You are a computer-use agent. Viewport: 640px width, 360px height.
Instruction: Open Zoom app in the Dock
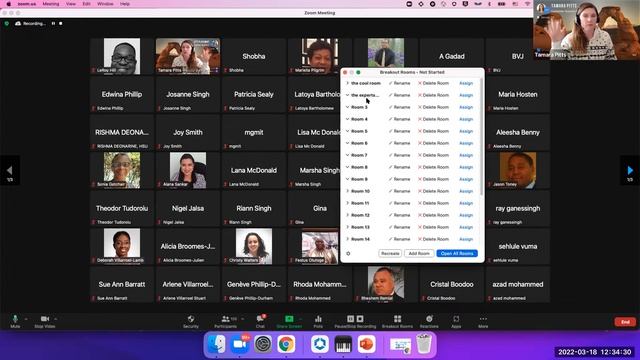tap(239, 344)
